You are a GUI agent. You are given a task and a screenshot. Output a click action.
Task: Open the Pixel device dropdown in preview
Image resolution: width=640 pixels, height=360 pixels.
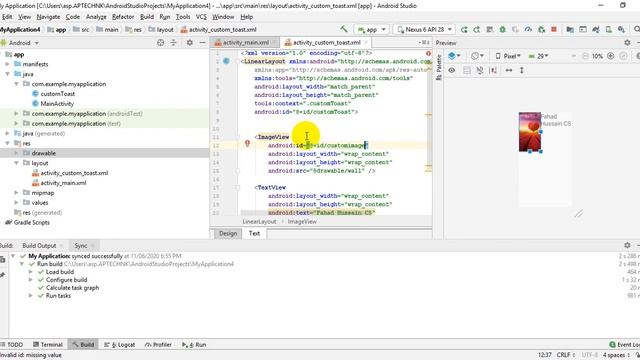[508, 56]
